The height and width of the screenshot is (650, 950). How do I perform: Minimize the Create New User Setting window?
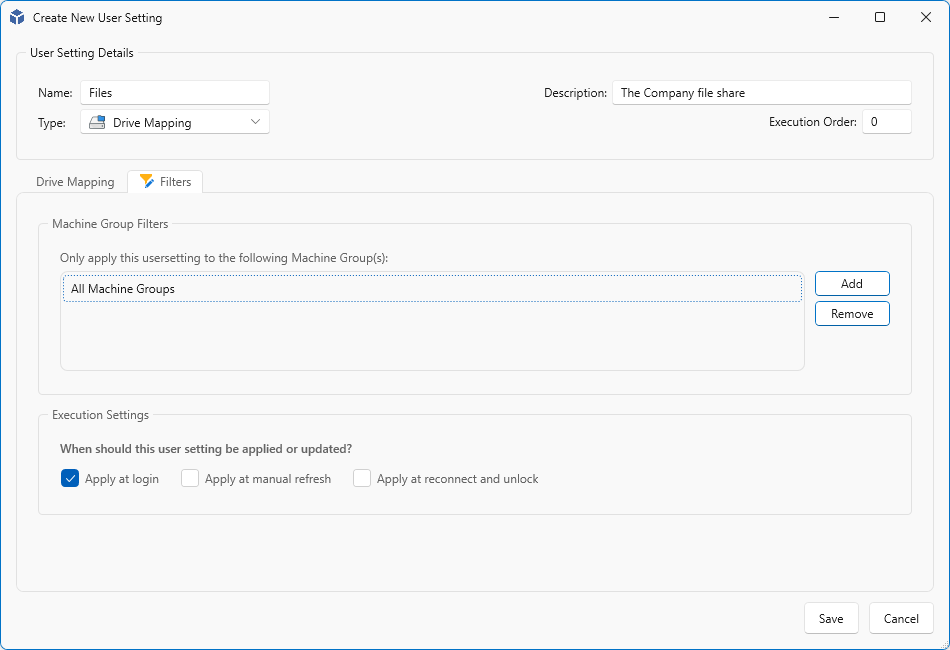pyautogui.click(x=833, y=17)
